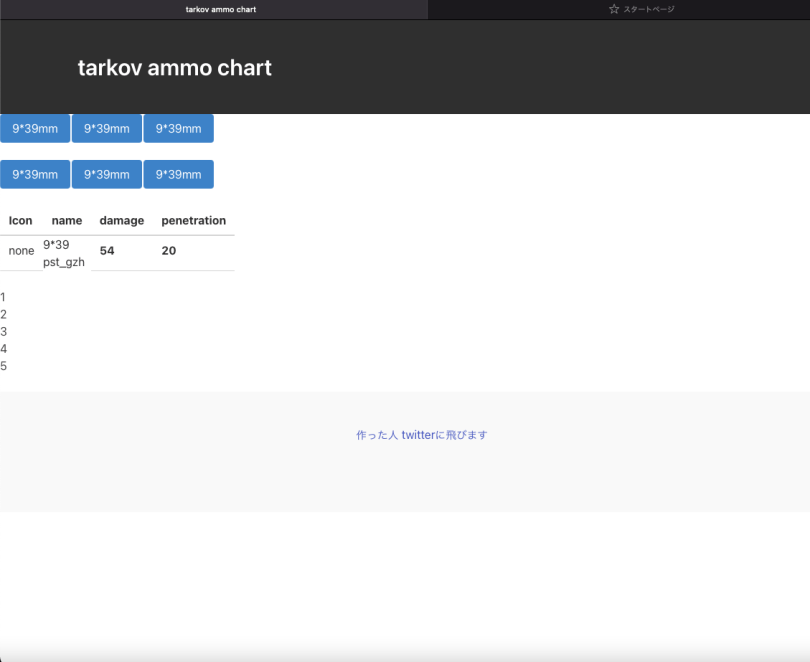Select the first 9*39mm button in the upper row
Image resolution: width=810 pixels, height=662 pixels.
click(x=35, y=129)
